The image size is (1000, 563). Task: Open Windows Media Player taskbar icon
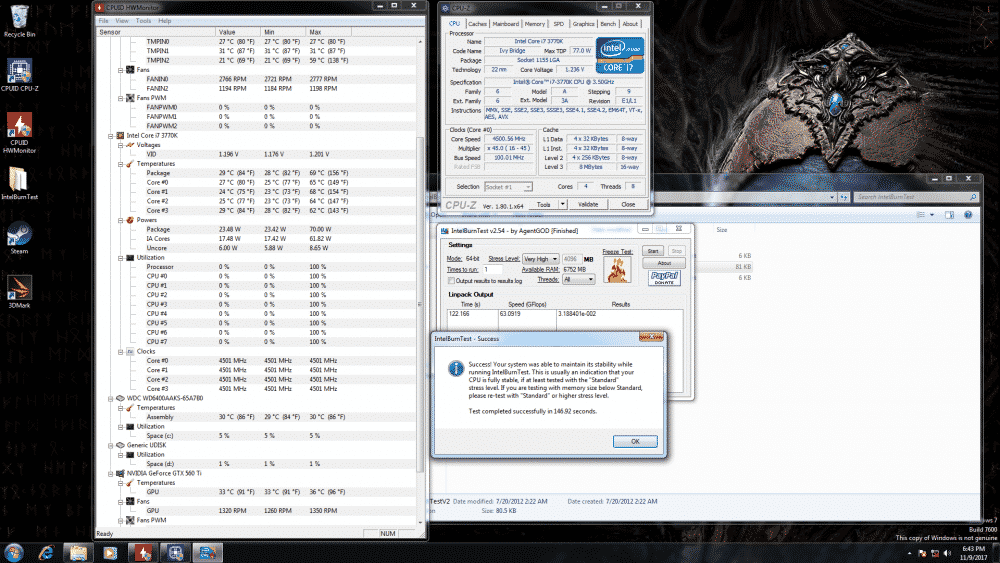coord(110,552)
